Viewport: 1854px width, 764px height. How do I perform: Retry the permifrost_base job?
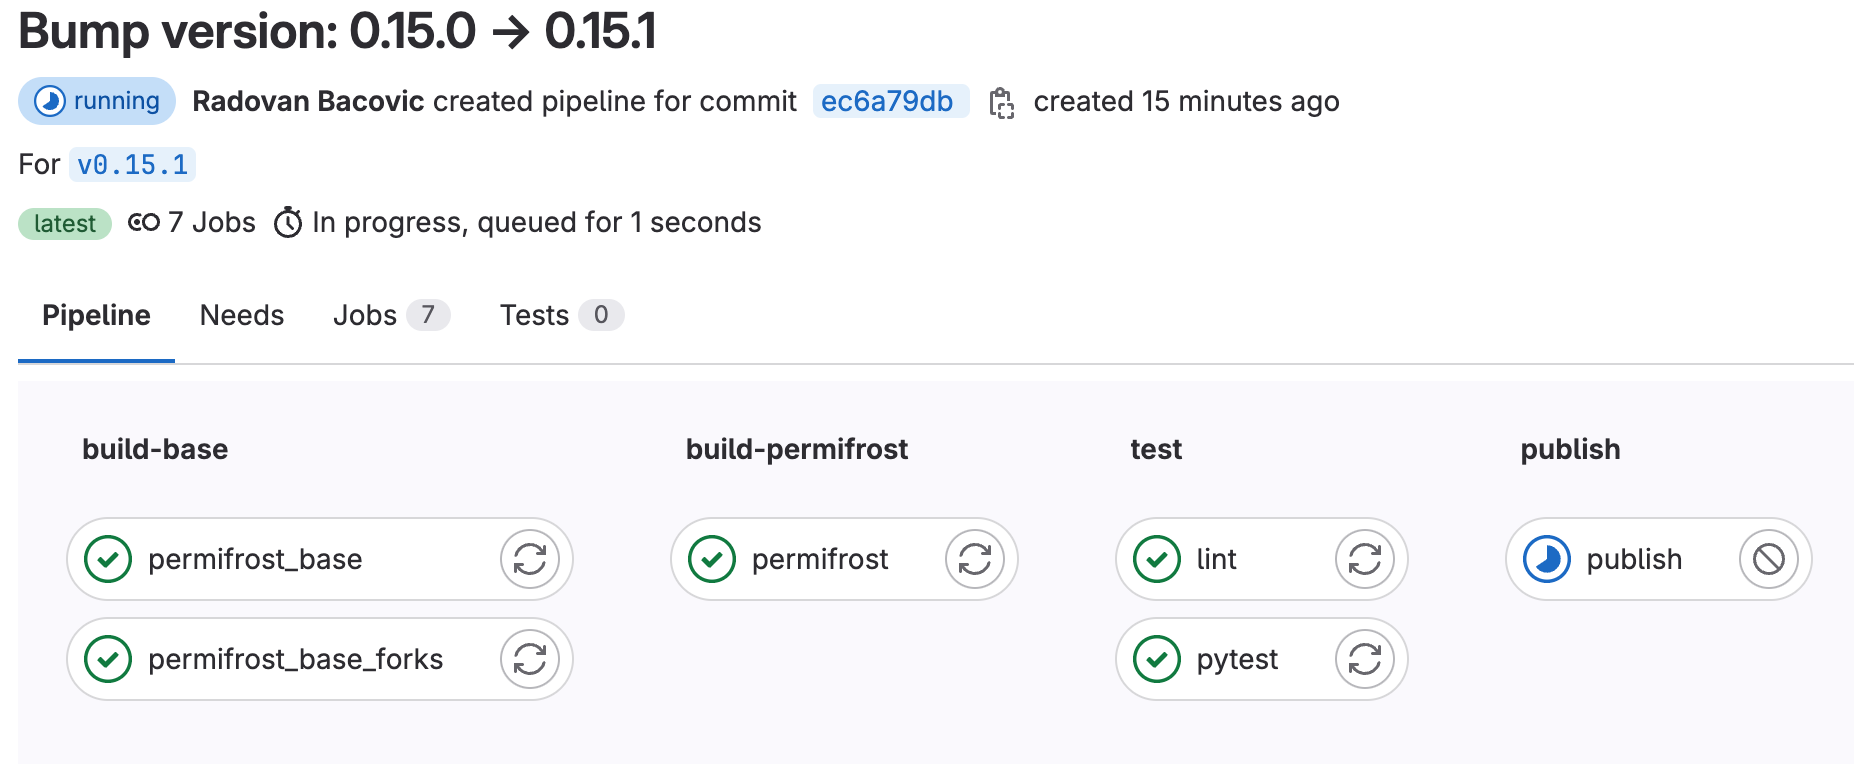pyautogui.click(x=530, y=559)
